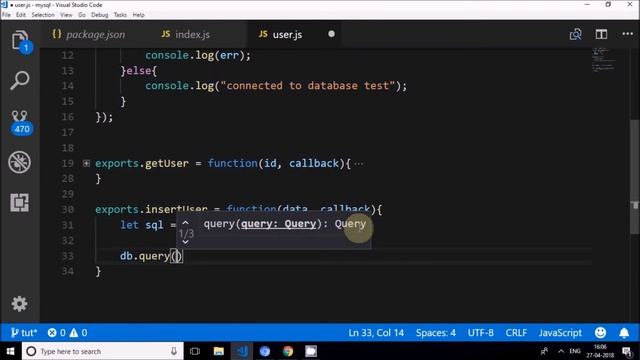This screenshot has width=640, height=360.
Task: Open File Explorer from the taskbar
Action: click(218, 351)
